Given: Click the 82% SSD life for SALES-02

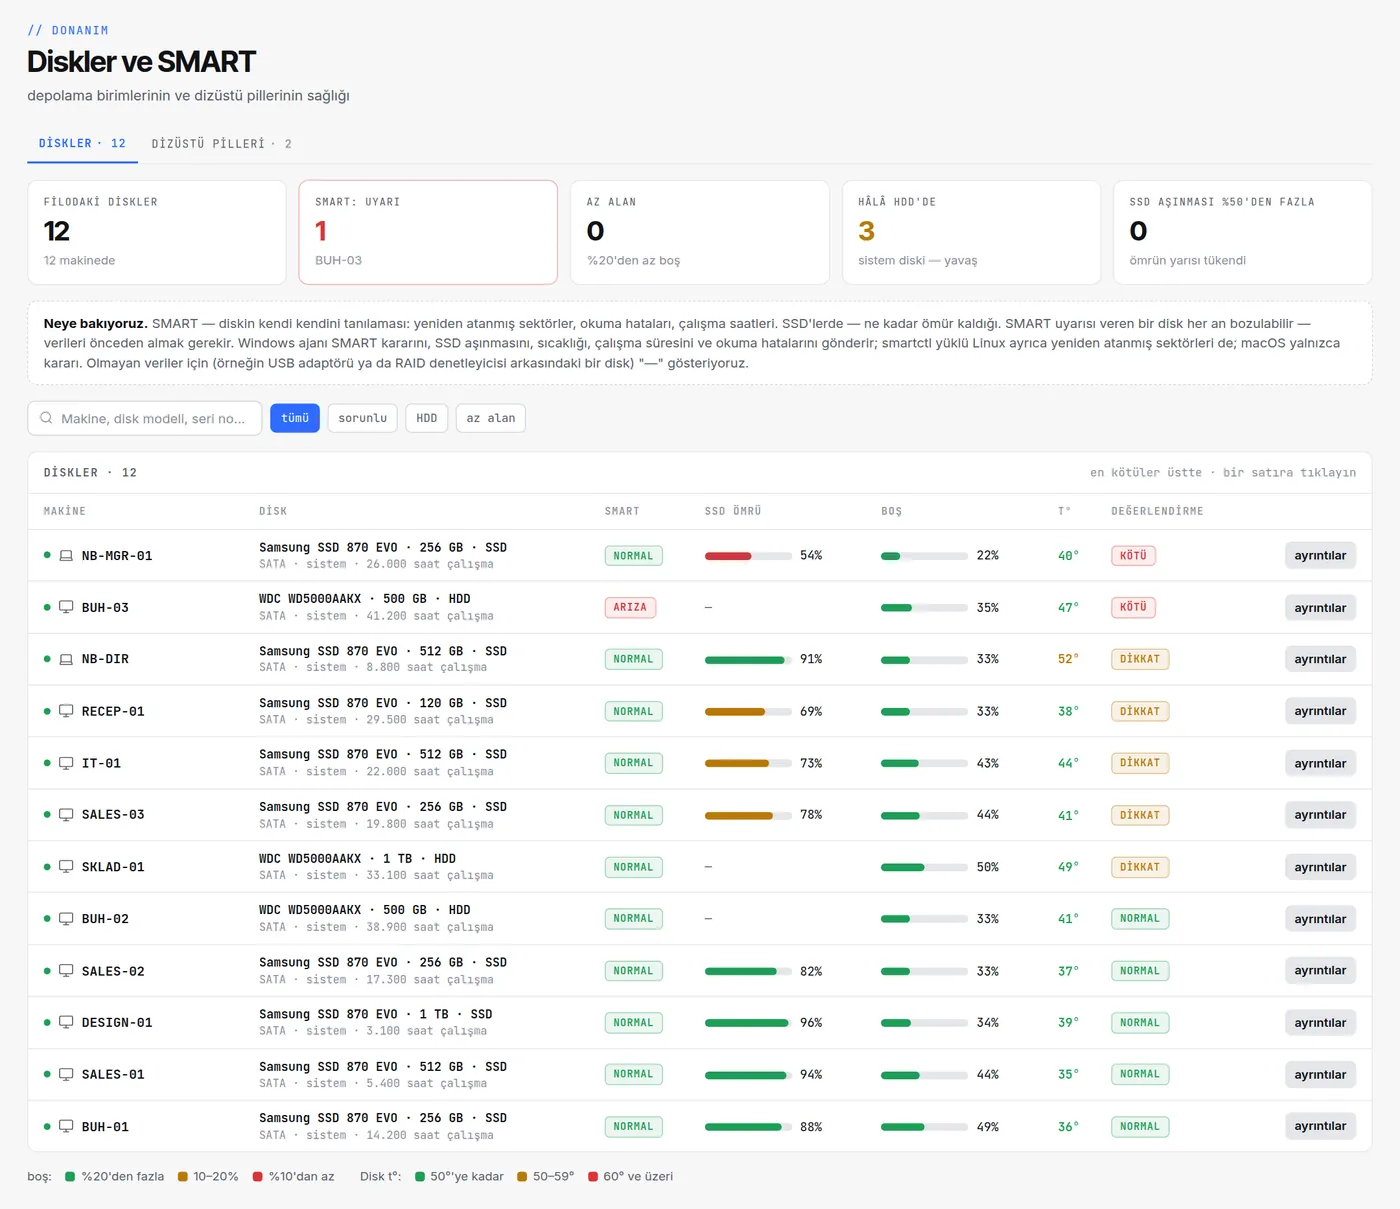Looking at the screenshot, I should pos(811,971).
